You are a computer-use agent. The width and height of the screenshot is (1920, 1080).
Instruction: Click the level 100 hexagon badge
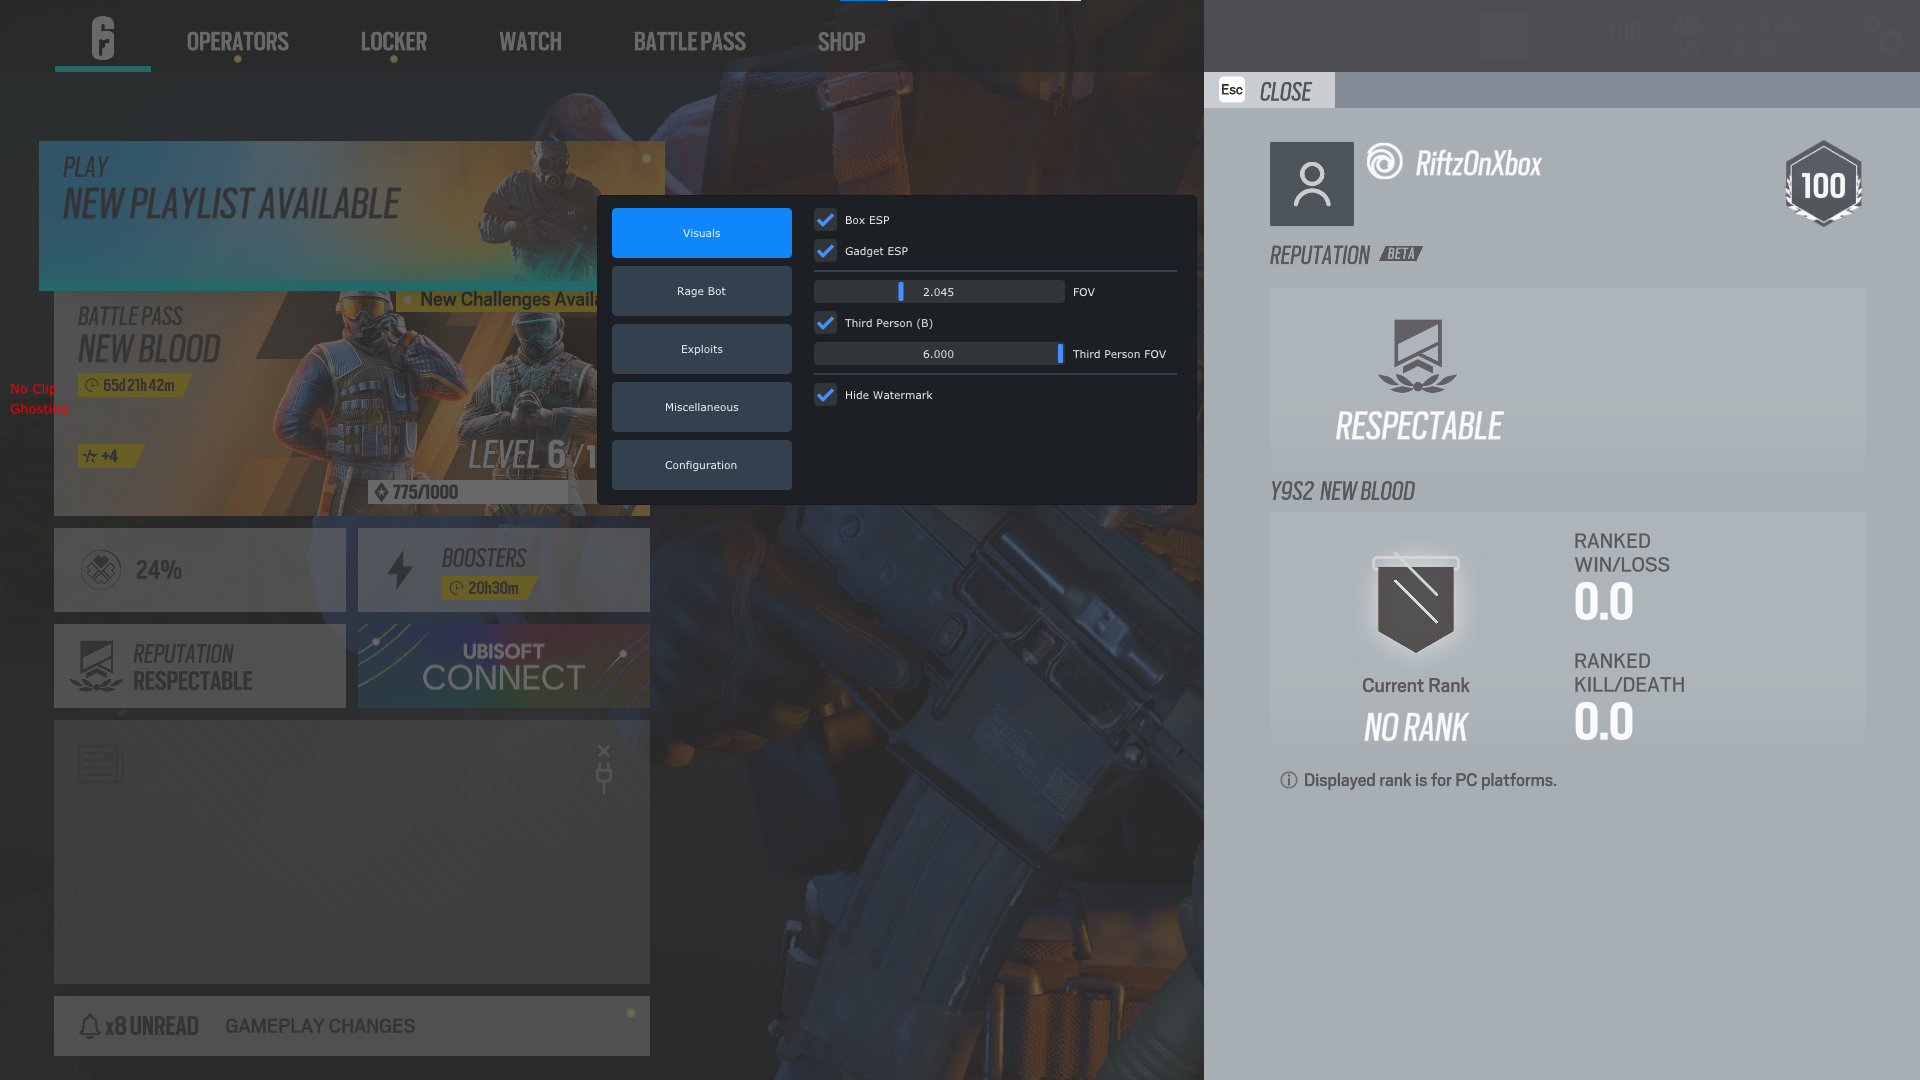1823,184
